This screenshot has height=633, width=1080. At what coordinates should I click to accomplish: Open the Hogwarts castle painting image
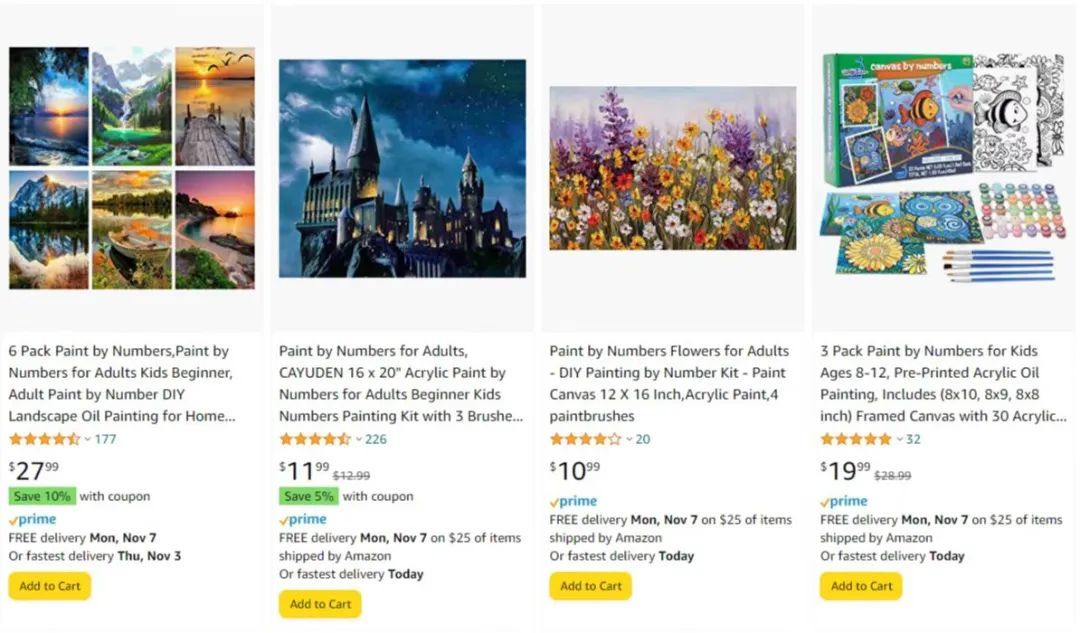(402, 168)
